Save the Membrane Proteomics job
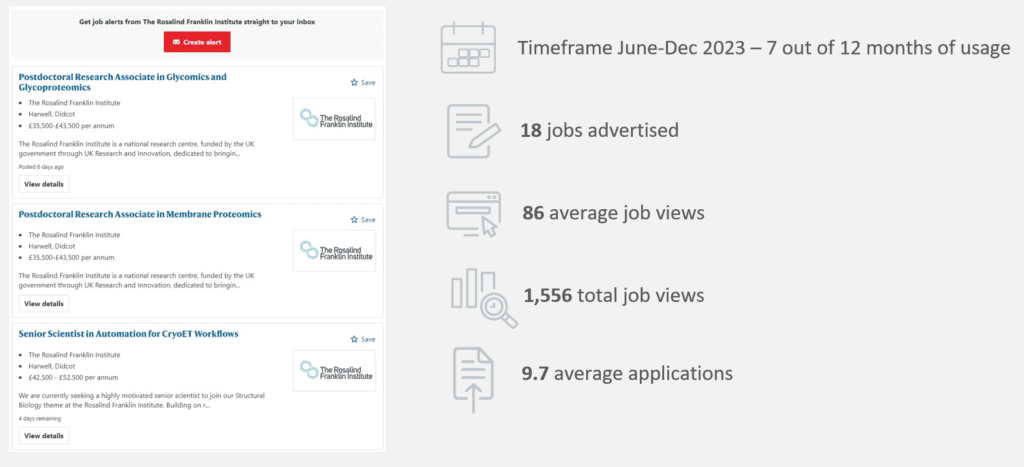 pyautogui.click(x=363, y=220)
